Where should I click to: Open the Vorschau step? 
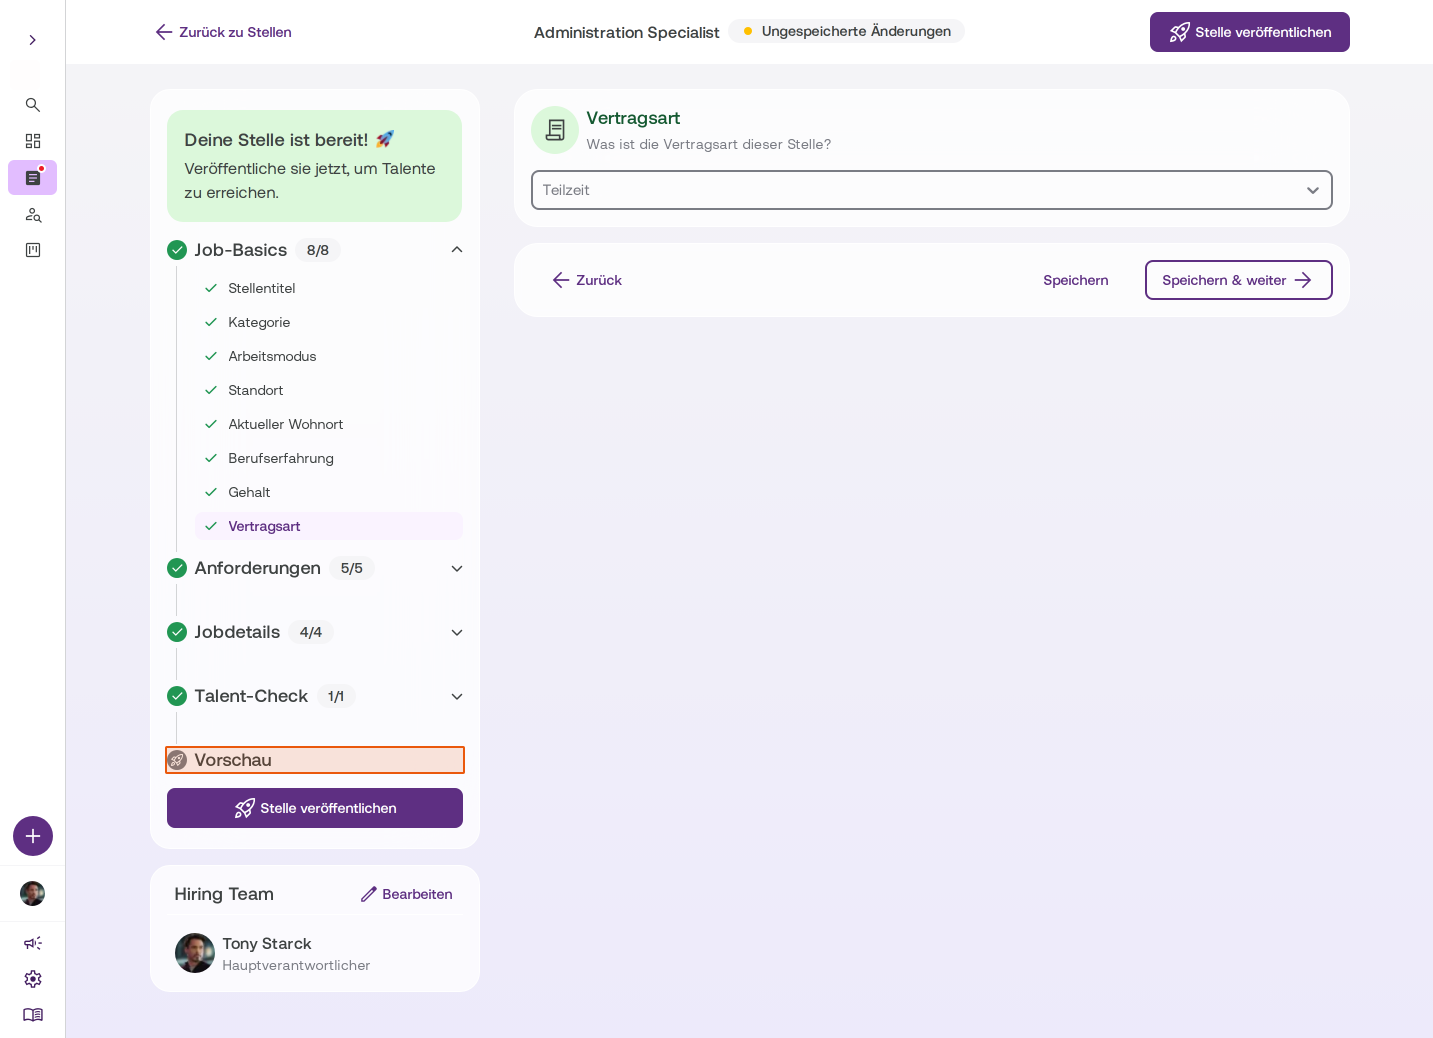(315, 760)
